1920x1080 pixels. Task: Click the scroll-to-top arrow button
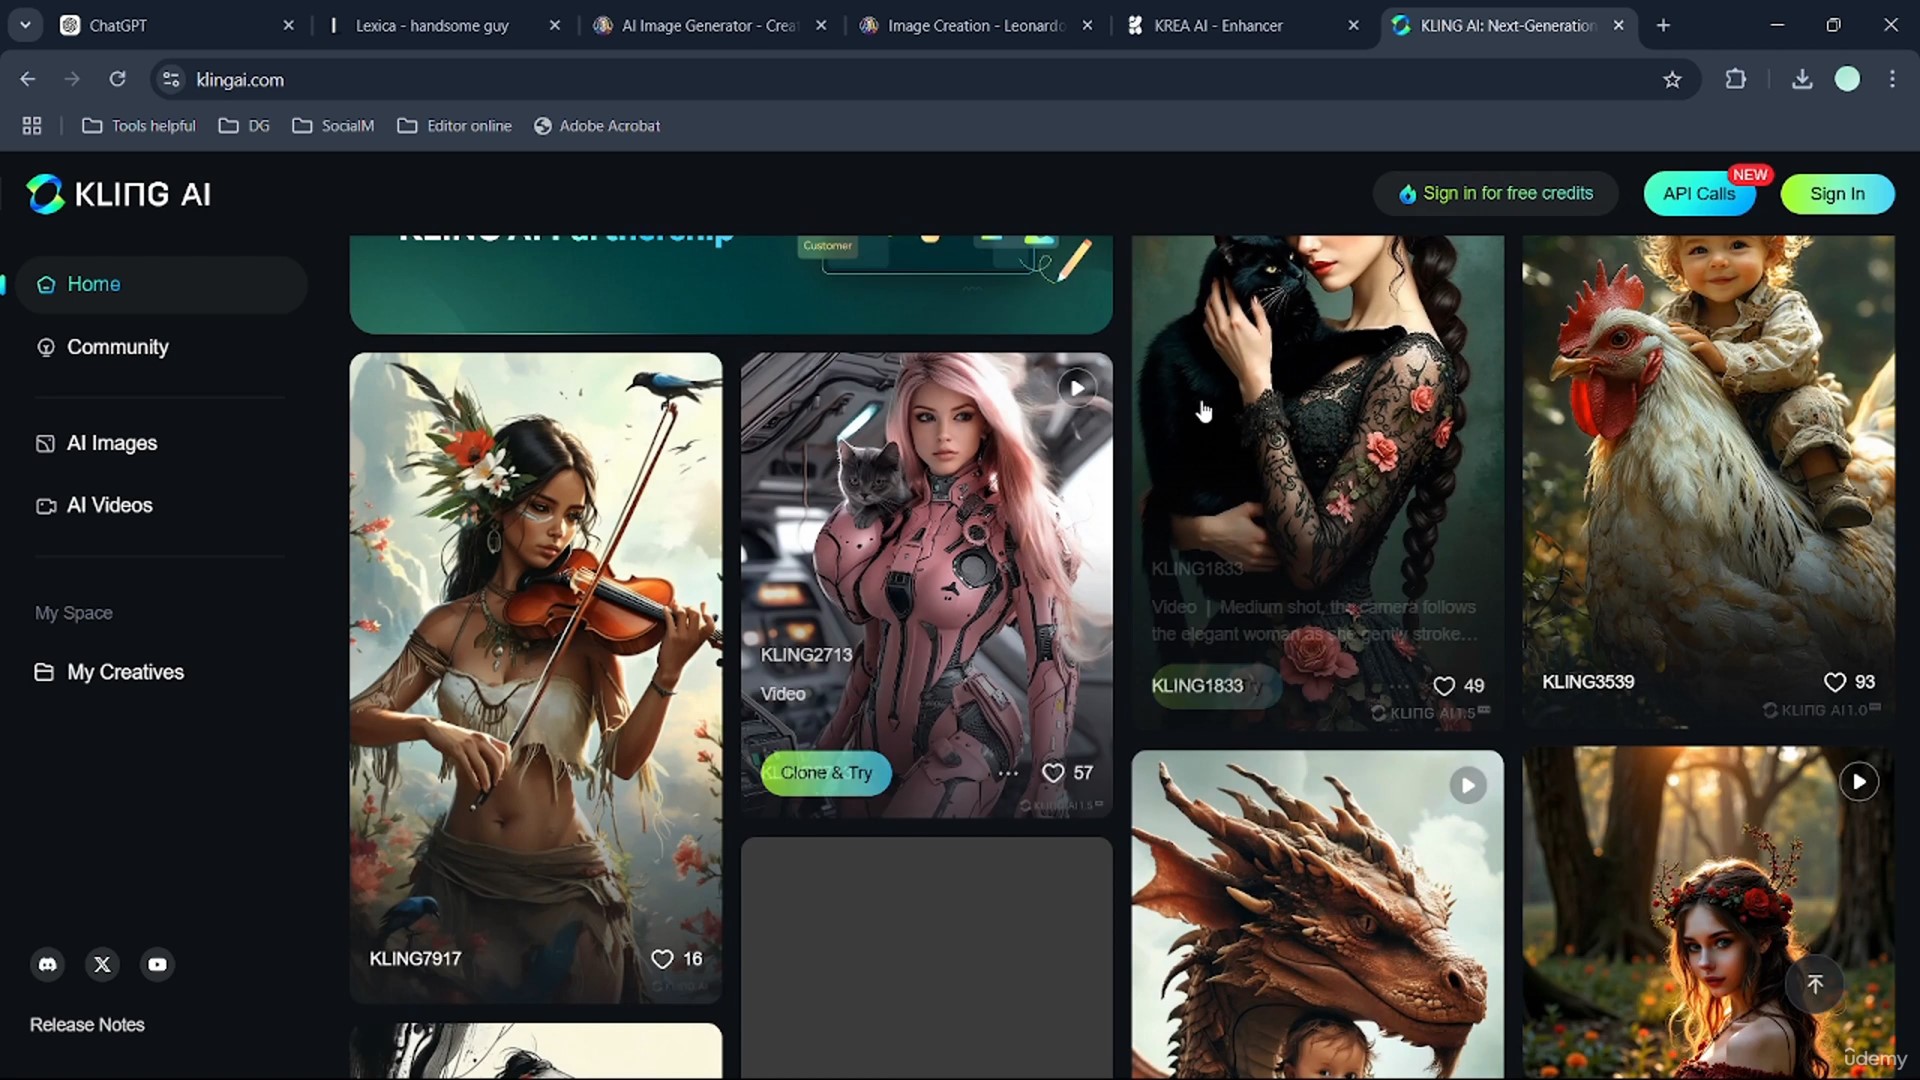(1815, 984)
